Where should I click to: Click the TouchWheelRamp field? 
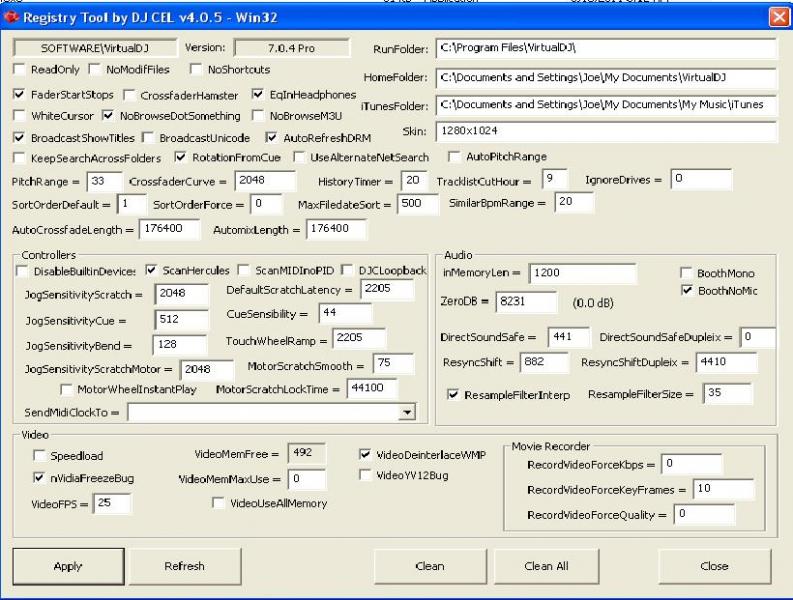click(x=359, y=338)
